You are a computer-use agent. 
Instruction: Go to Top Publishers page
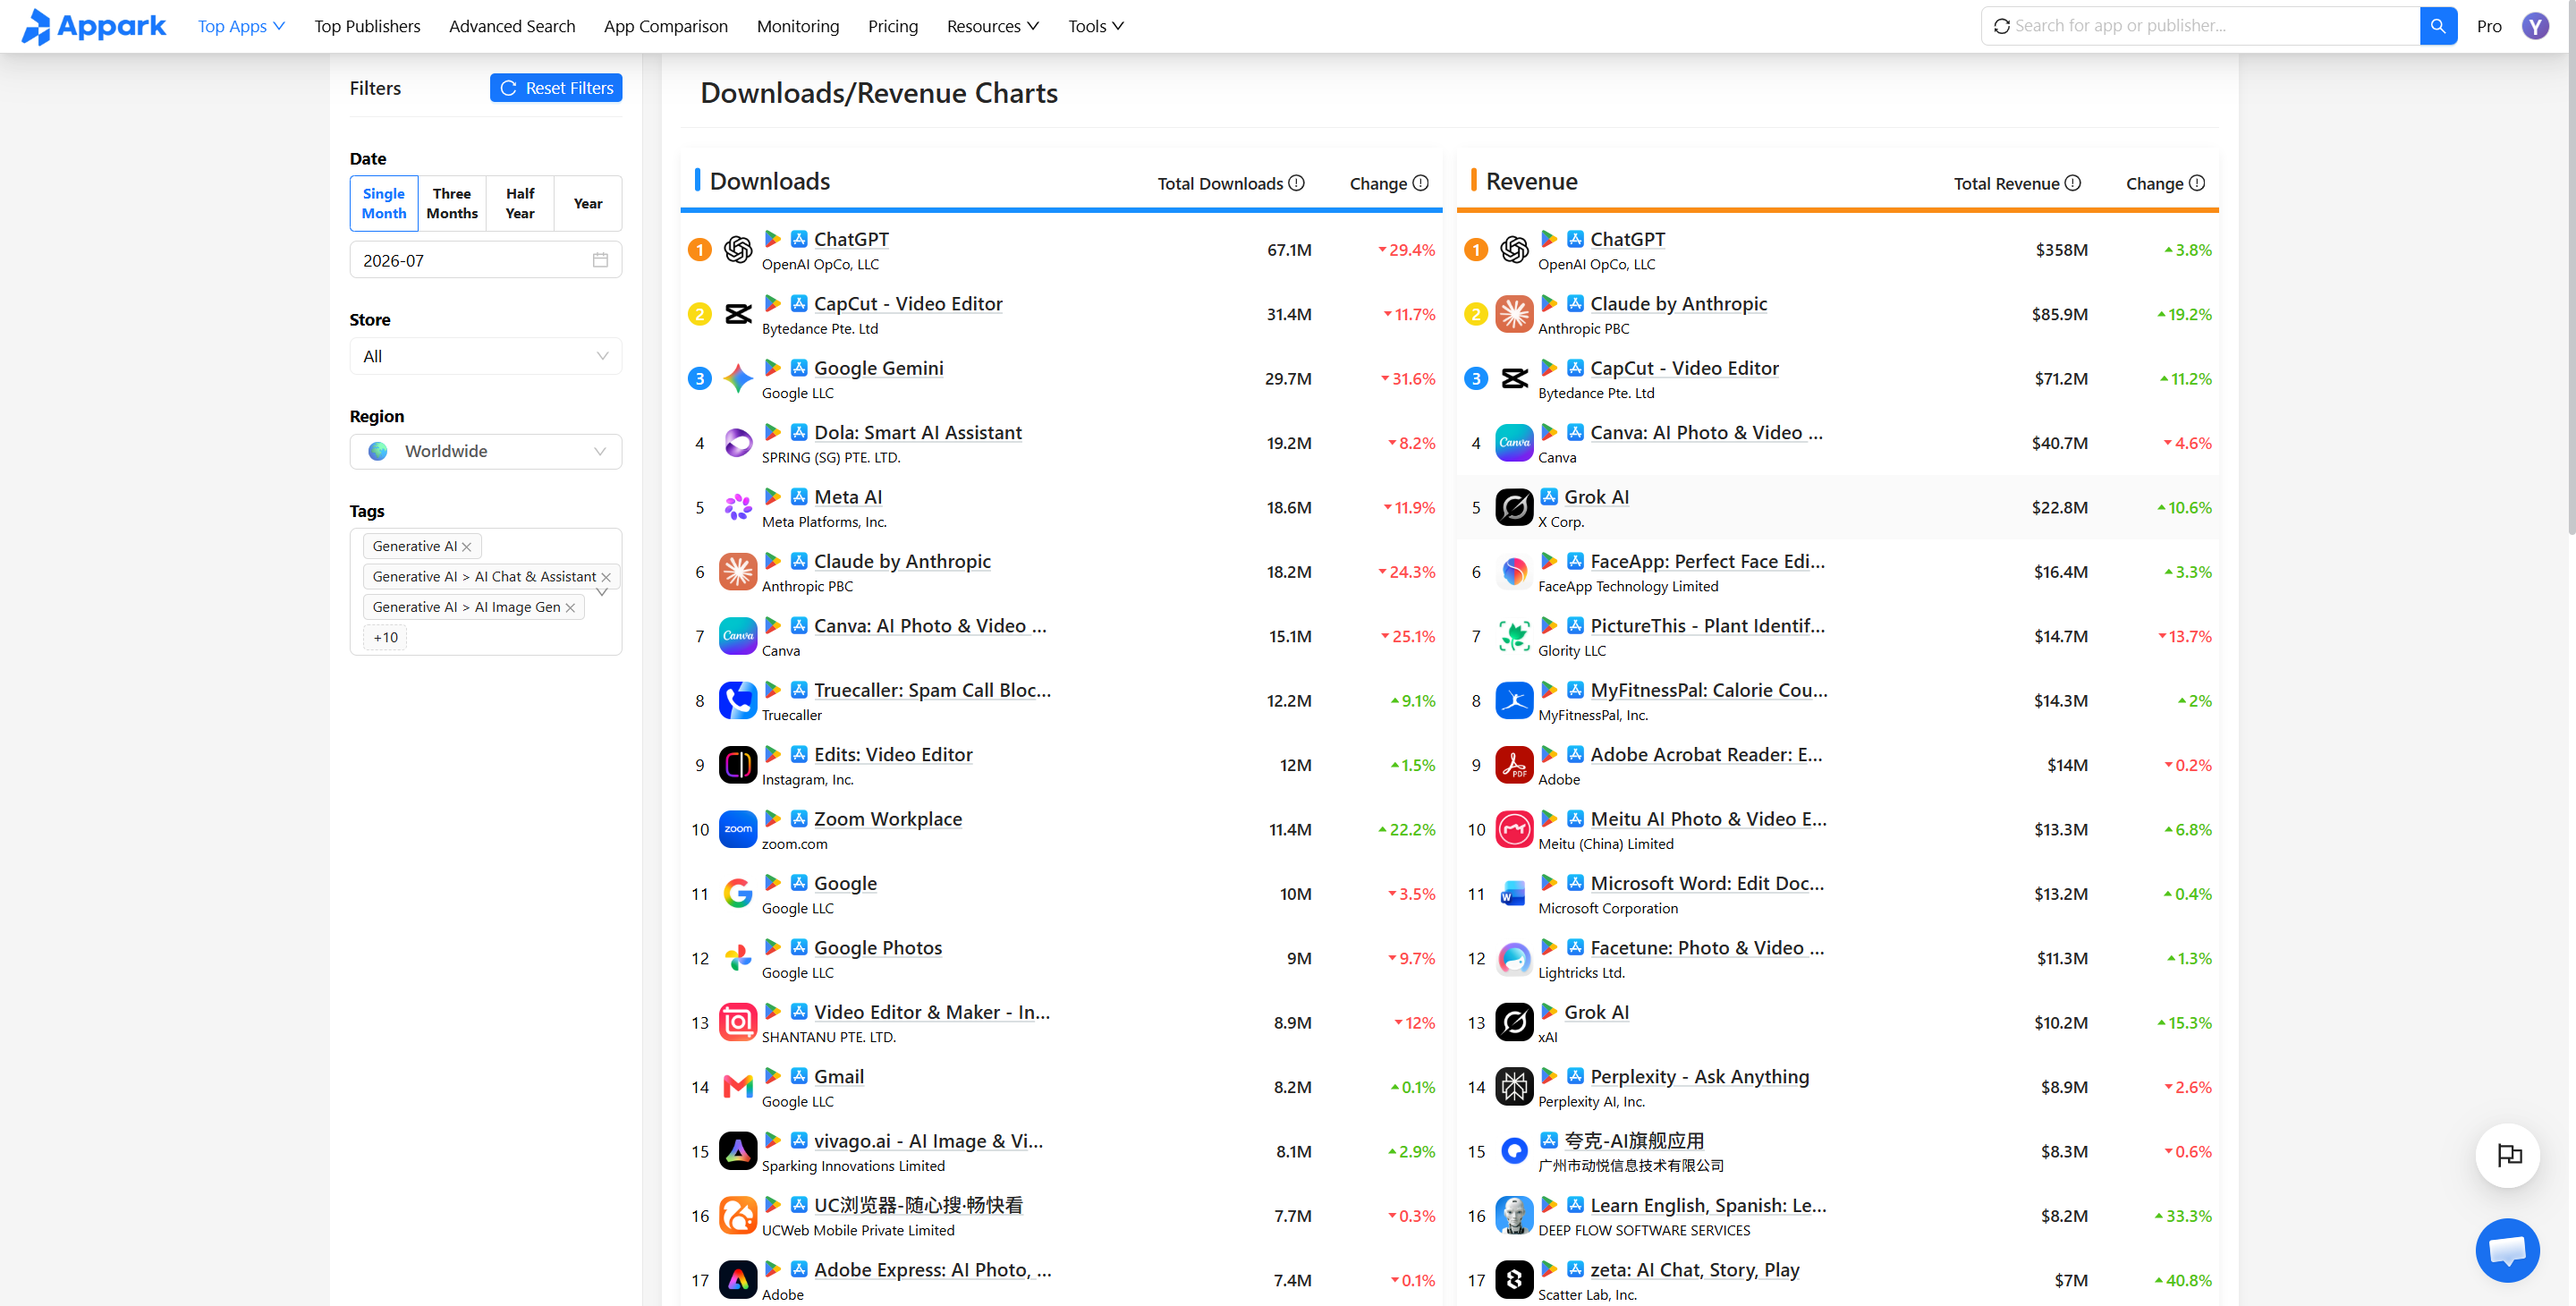click(367, 26)
